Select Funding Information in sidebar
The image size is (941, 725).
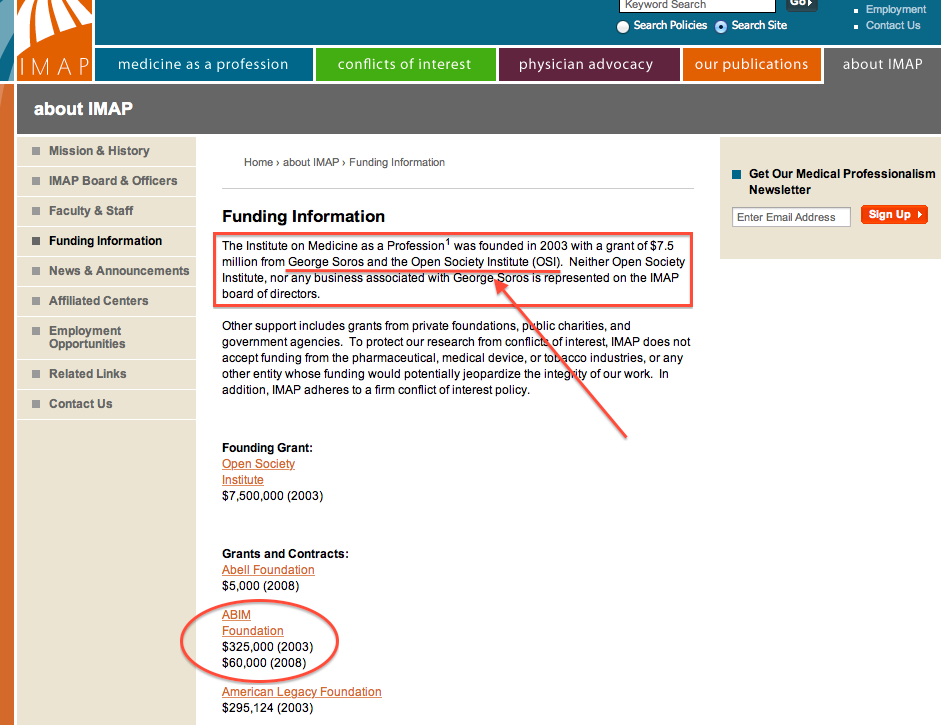105,241
